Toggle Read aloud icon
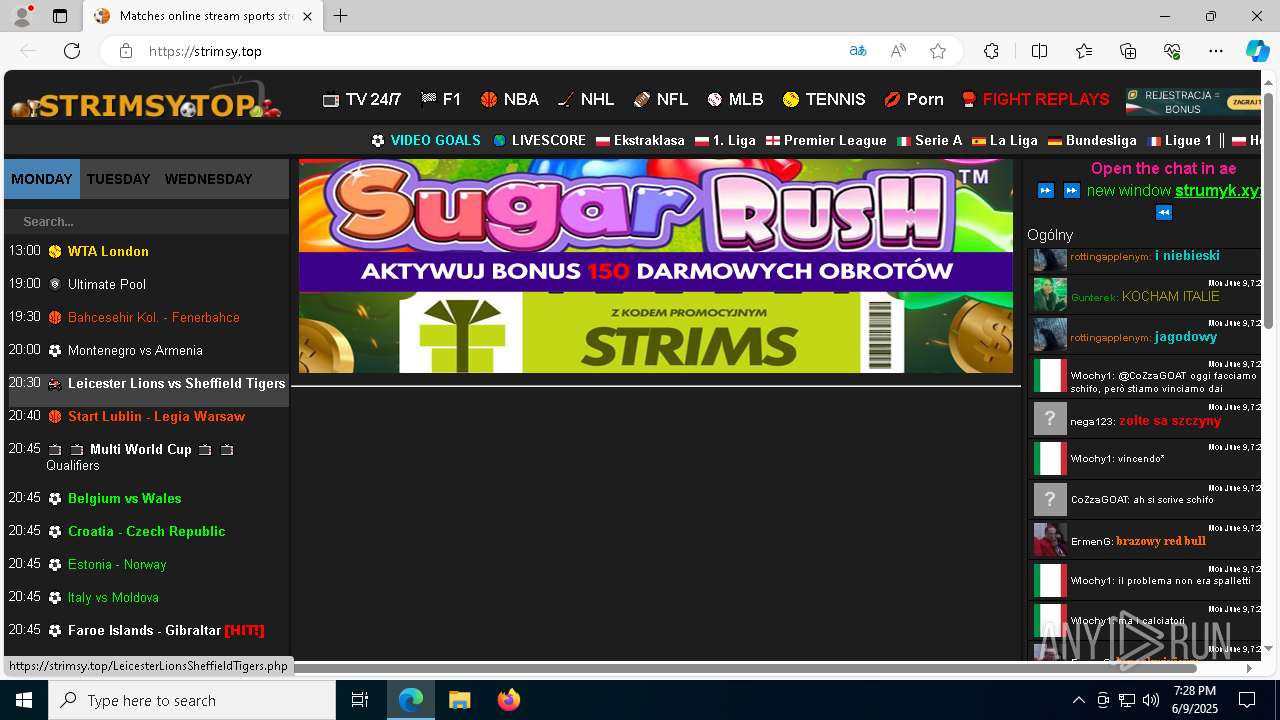Screen dimensions: 1280x720 pyautogui.click(x=898, y=51)
